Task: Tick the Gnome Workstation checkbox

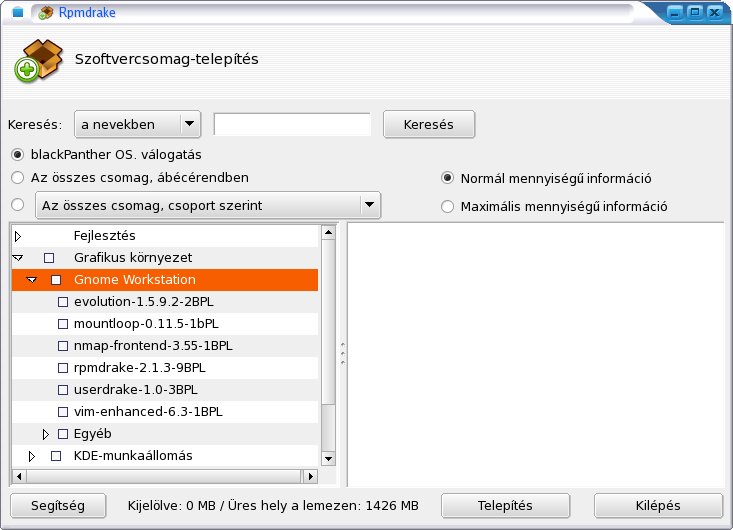Action: (x=56, y=280)
